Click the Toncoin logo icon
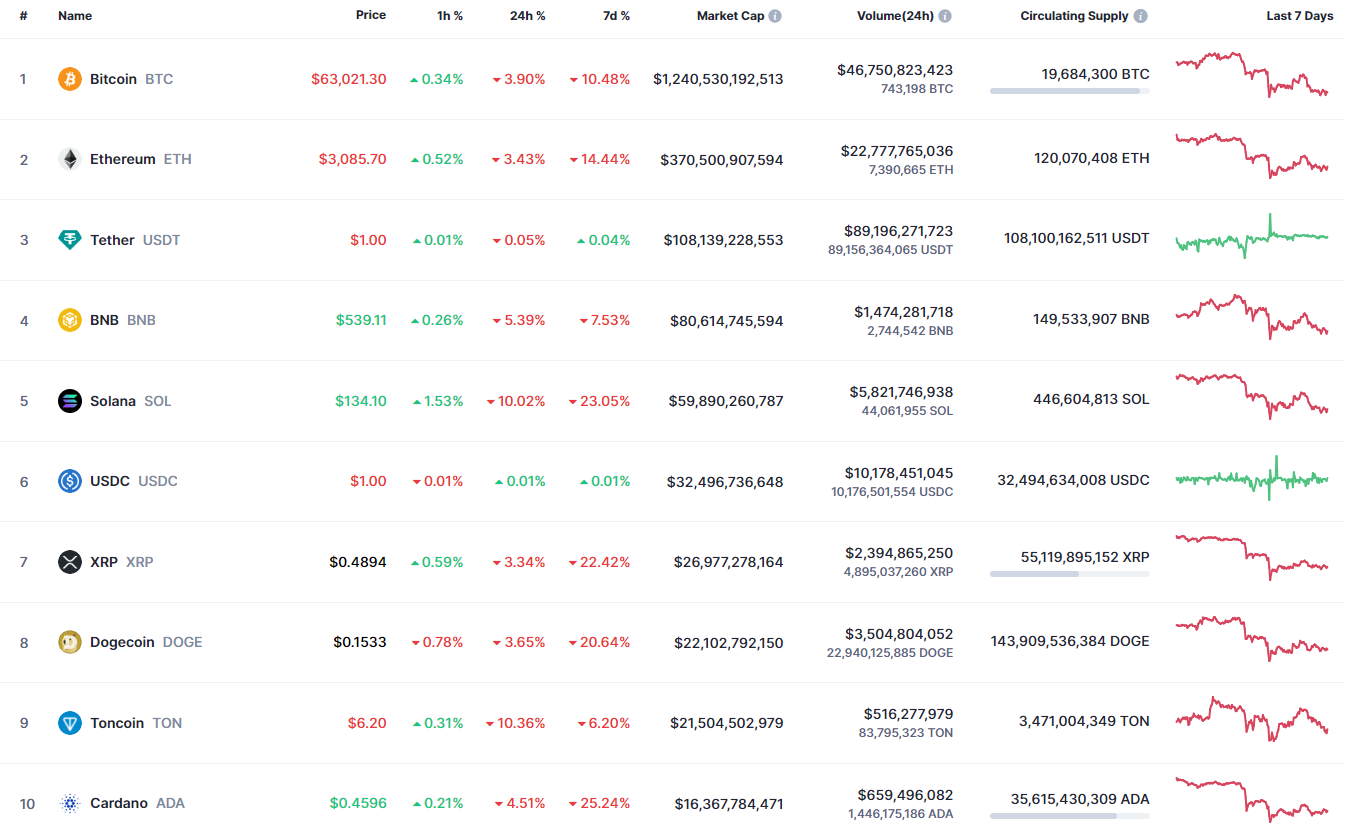The width and height of the screenshot is (1359, 836). 70,723
